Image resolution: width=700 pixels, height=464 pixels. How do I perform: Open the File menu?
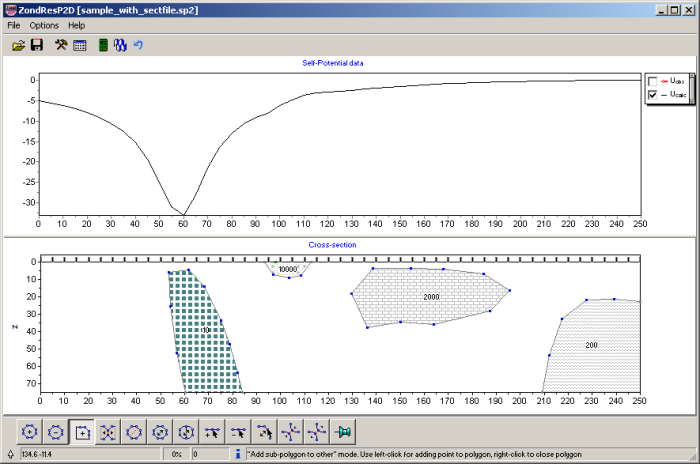pos(13,25)
